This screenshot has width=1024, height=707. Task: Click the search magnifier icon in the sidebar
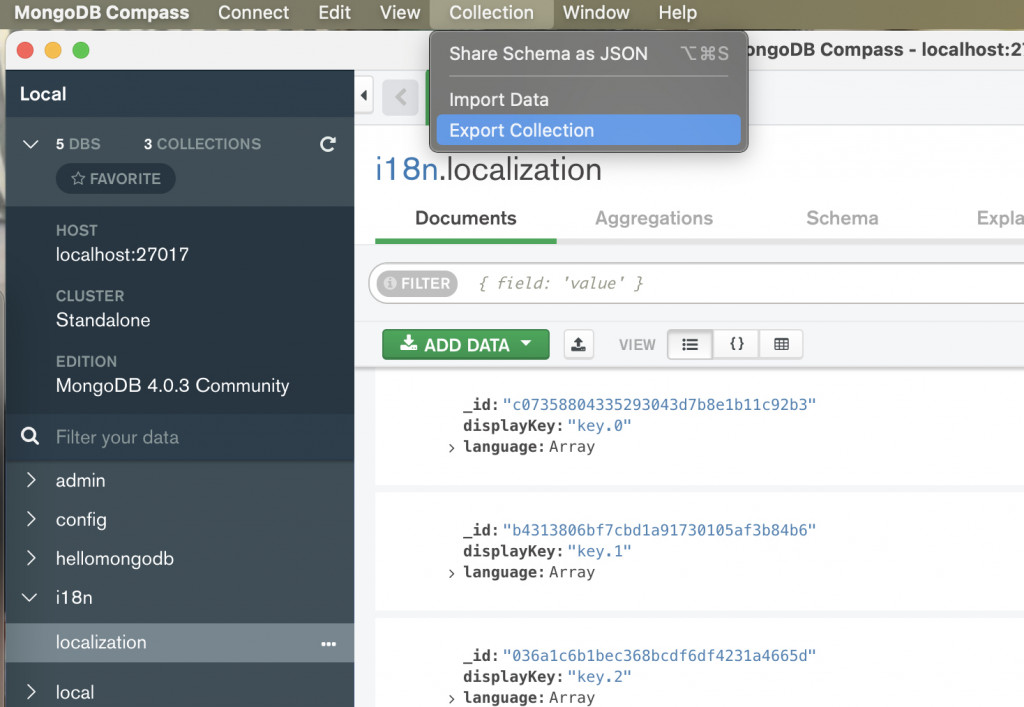pyautogui.click(x=30, y=436)
